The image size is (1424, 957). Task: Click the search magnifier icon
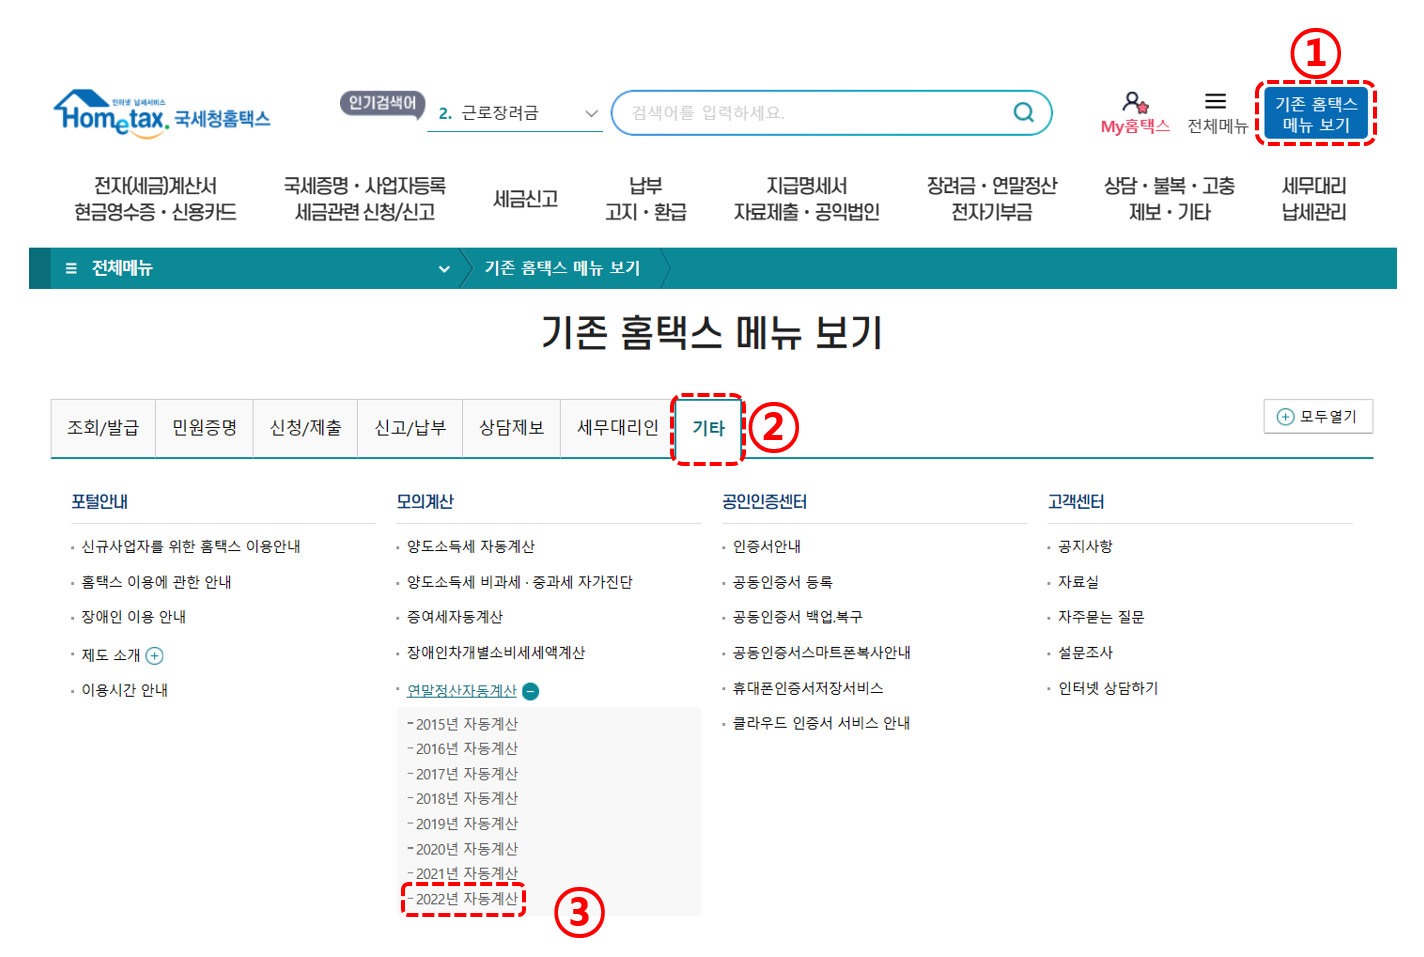tap(1023, 112)
